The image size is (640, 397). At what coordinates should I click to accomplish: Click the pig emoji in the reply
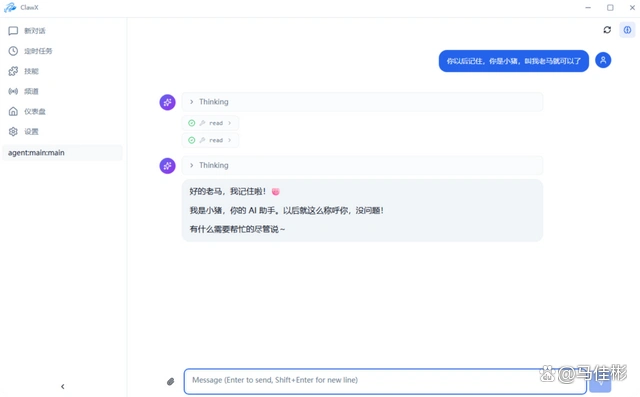(x=276, y=191)
